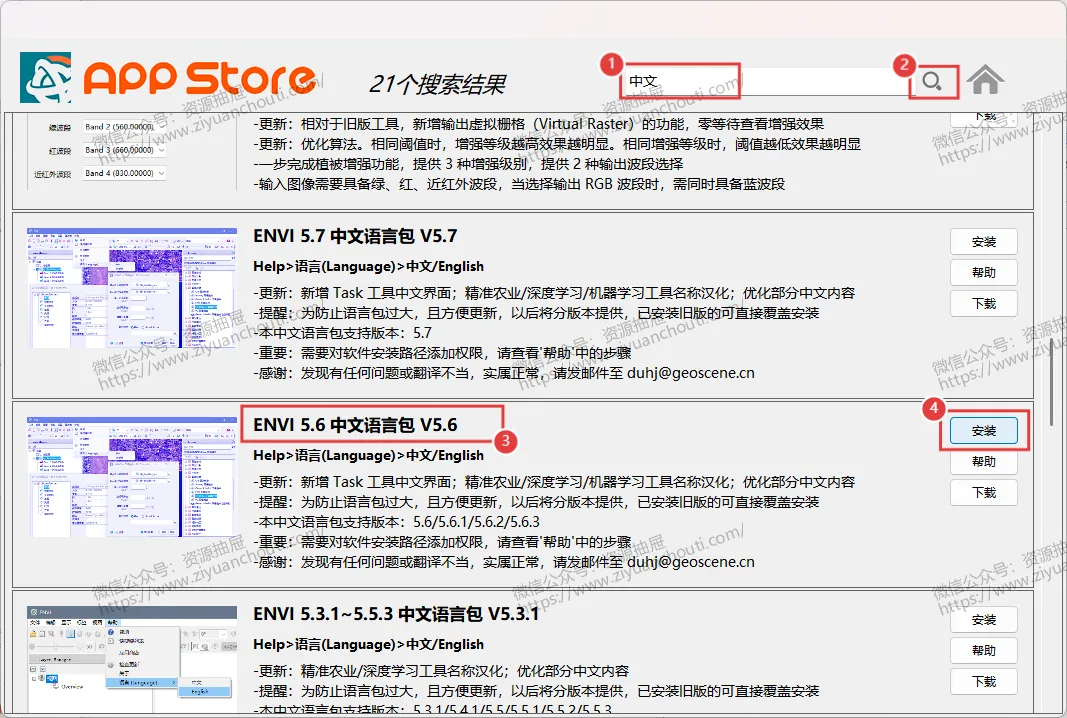
Task: Open the Band 4 (830.00000) dropdown
Action: [x=125, y=174]
